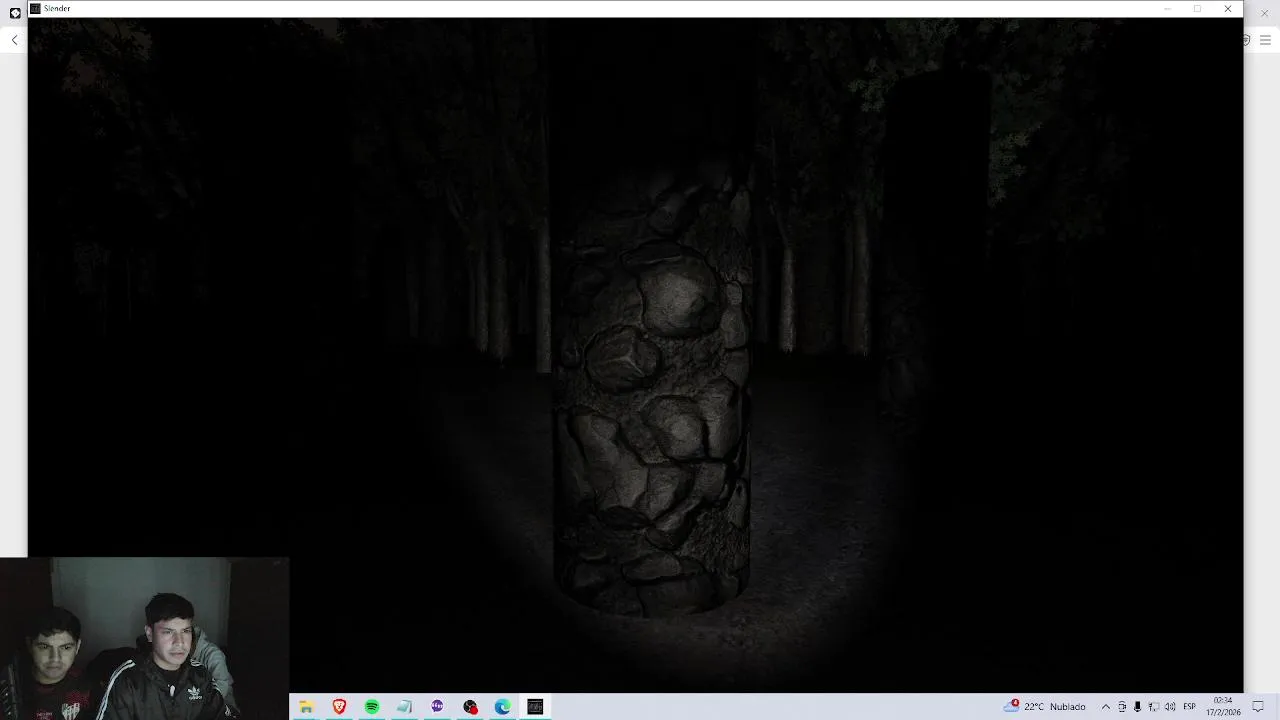This screenshot has width=1280, height=720.
Task: Click the back arrow in background window
Action: (x=14, y=40)
